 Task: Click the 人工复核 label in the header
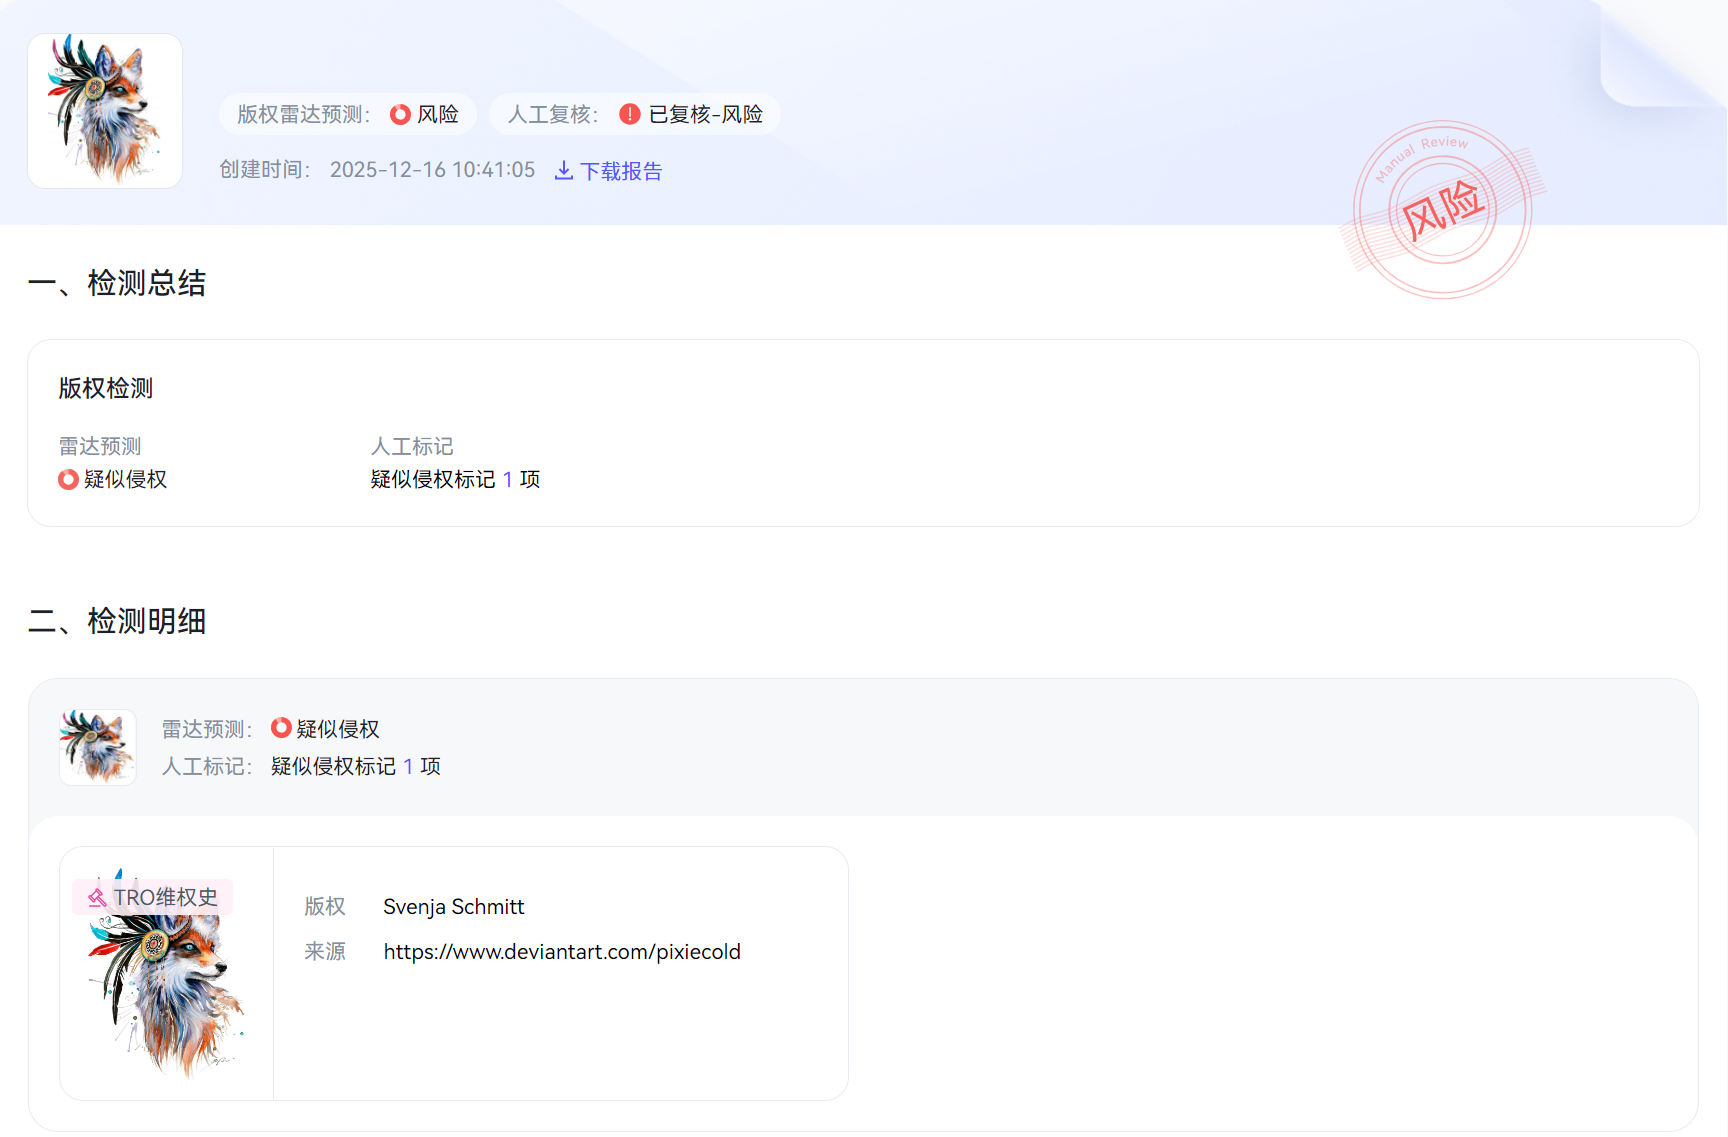(553, 115)
